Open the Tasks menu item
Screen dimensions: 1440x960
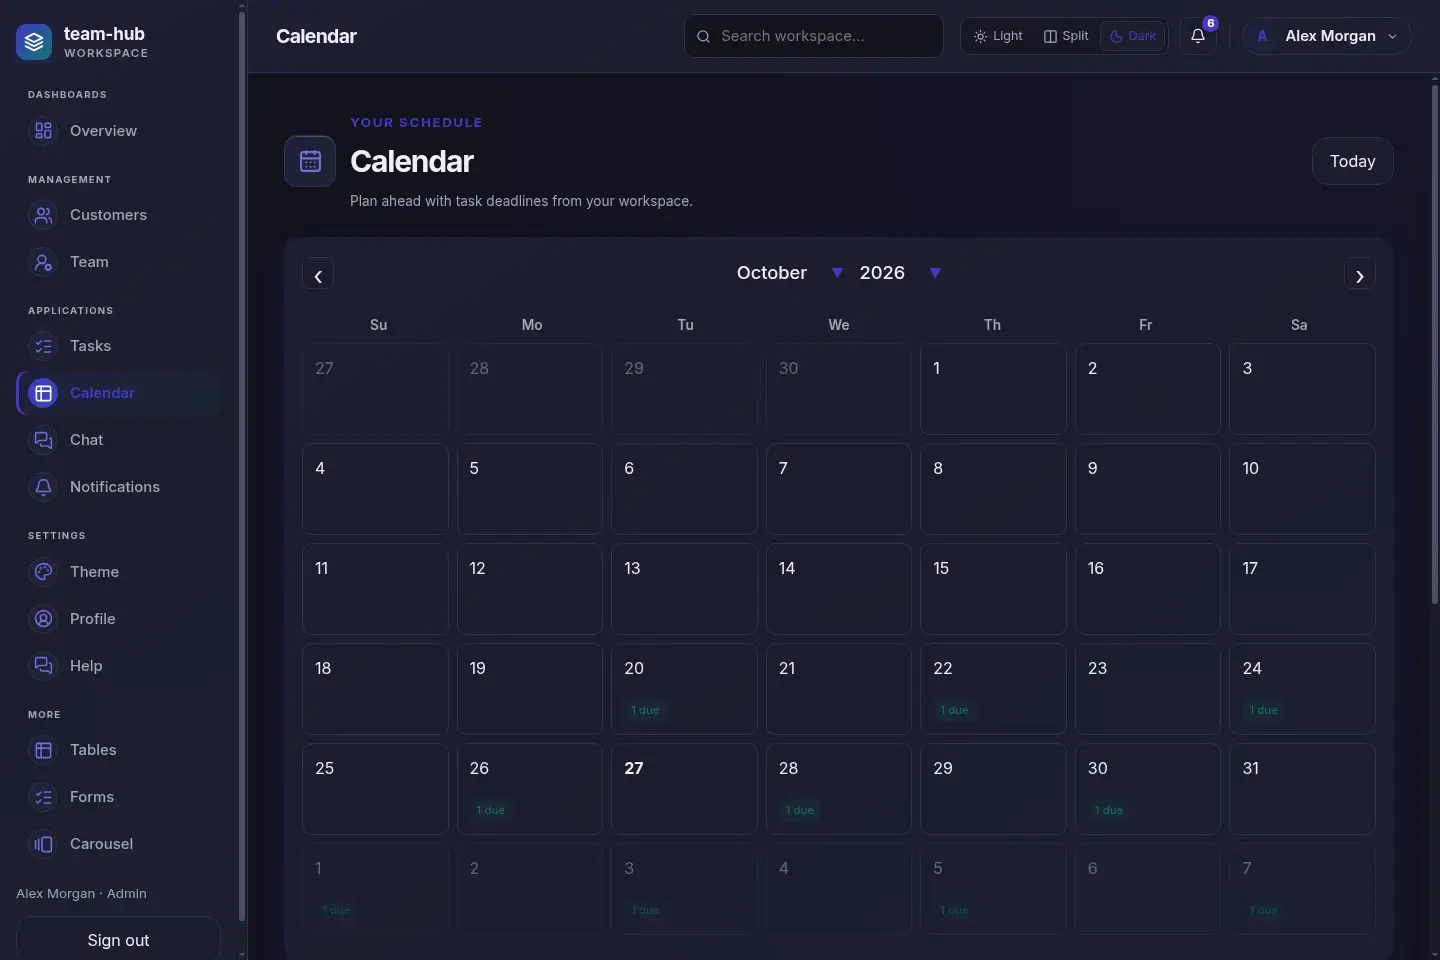pos(118,346)
